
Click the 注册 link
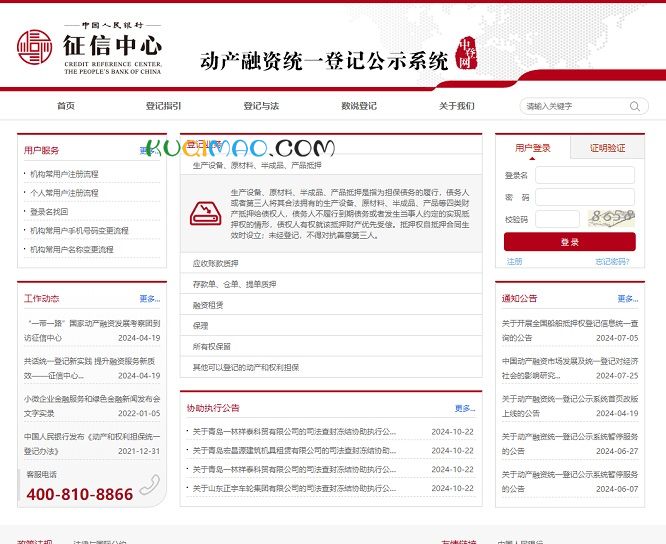[x=514, y=261]
